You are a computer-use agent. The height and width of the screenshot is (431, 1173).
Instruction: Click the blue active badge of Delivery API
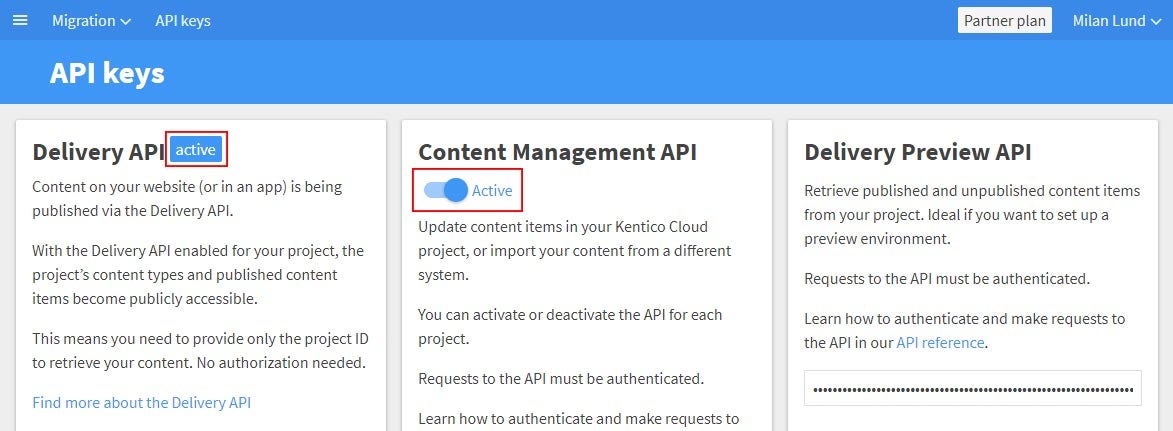pos(196,150)
